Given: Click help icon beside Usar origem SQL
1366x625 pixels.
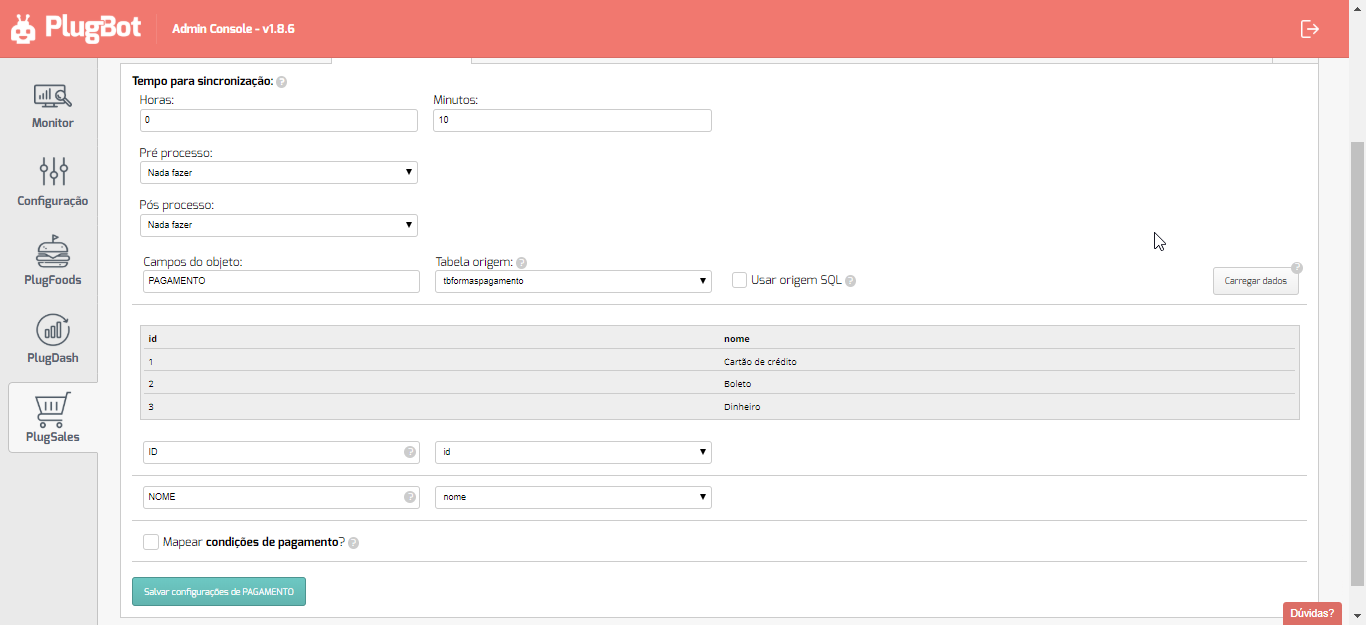Looking at the screenshot, I should point(850,281).
